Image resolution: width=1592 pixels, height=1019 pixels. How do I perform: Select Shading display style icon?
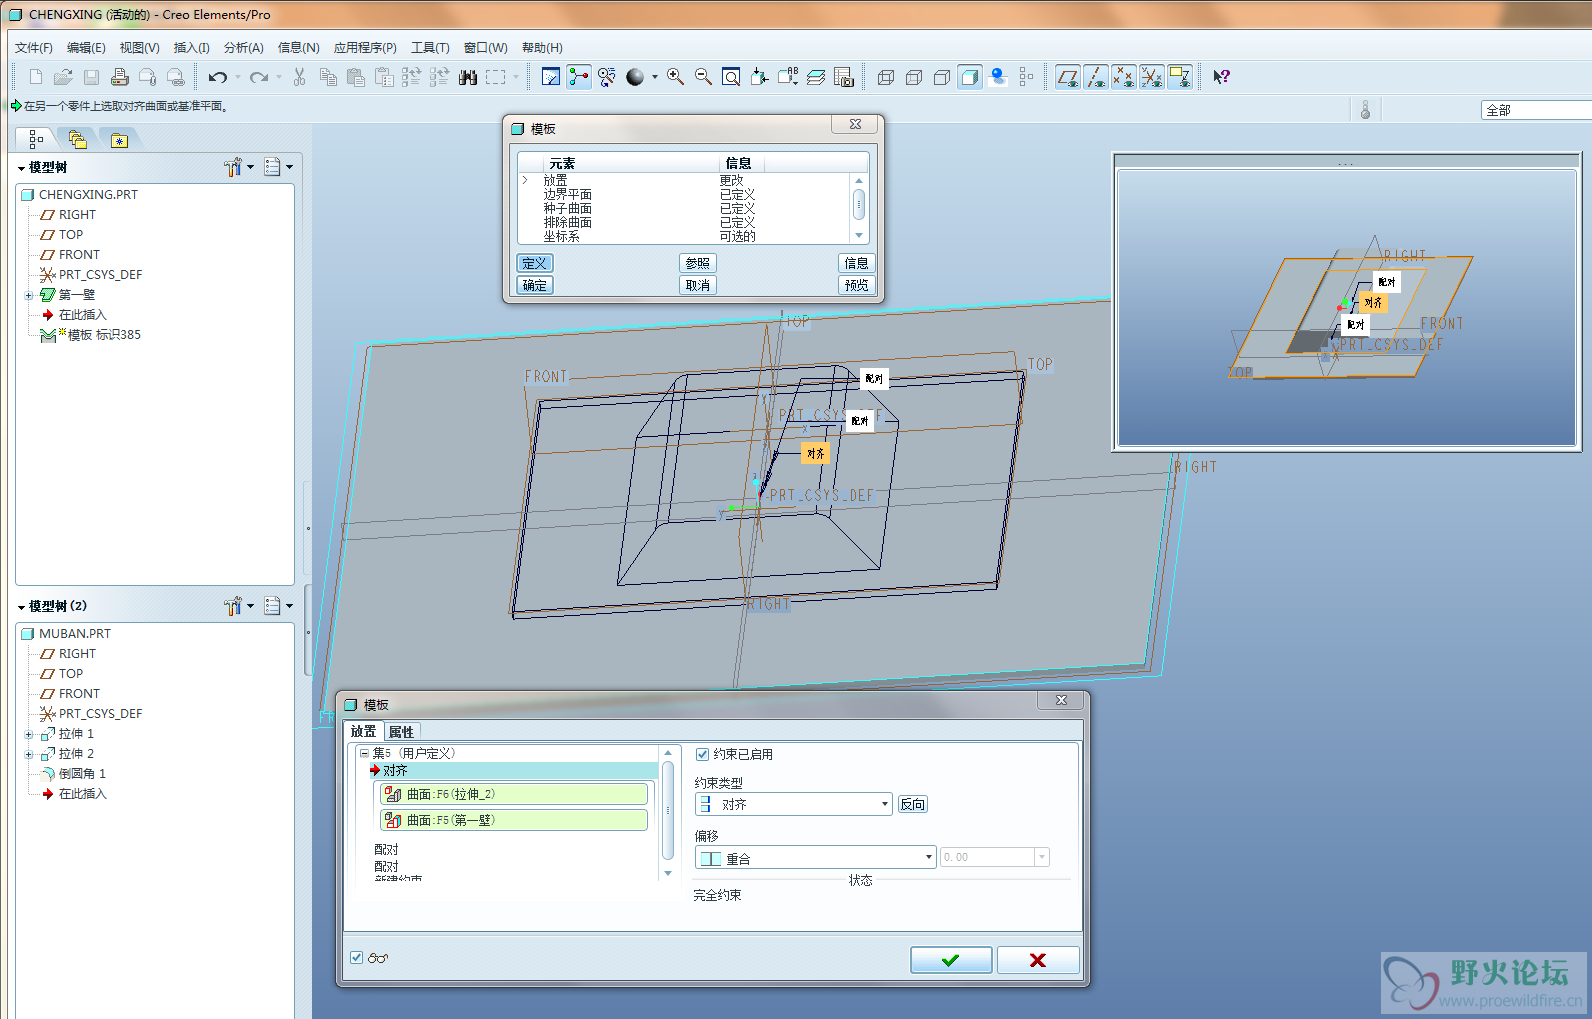click(970, 77)
